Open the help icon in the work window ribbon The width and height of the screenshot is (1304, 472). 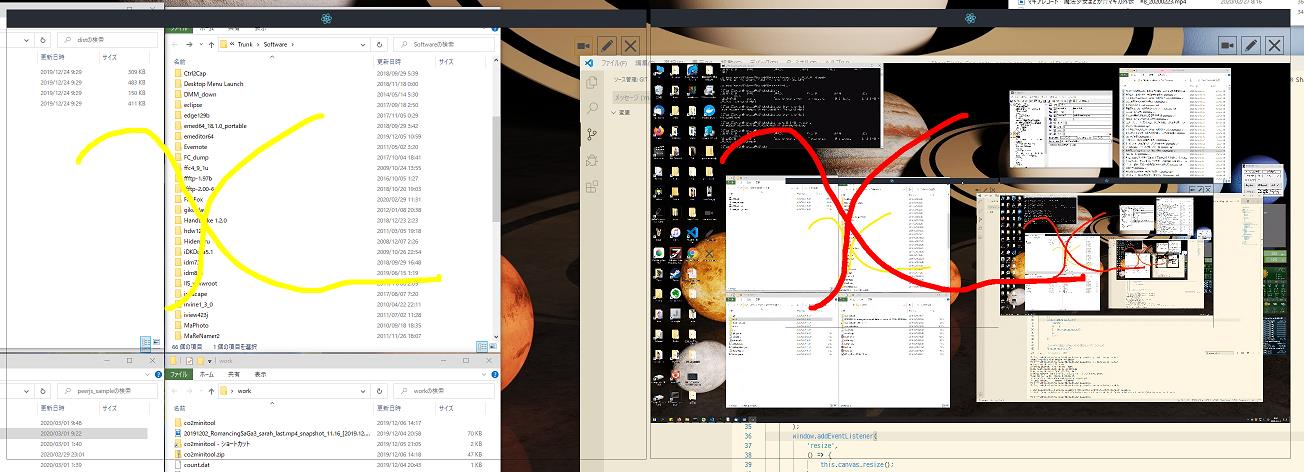tap(494, 374)
